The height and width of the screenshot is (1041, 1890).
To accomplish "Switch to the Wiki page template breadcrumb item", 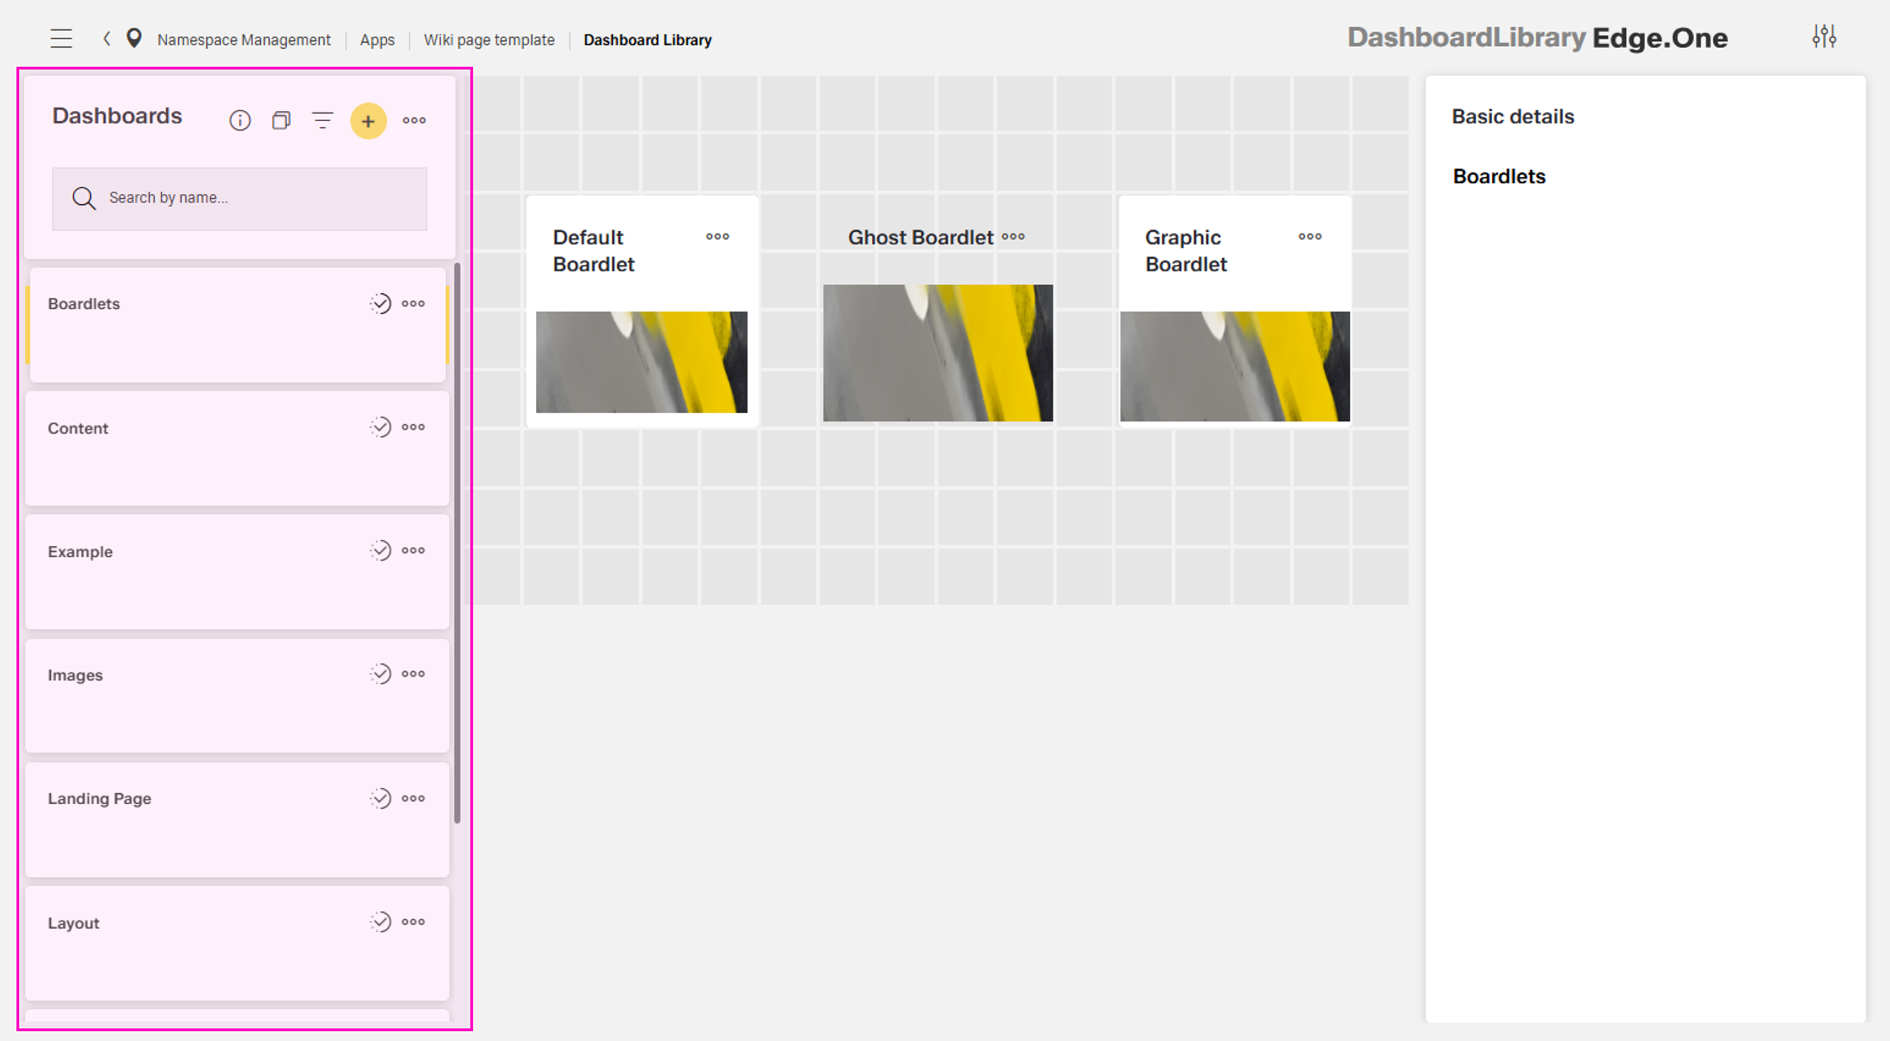I will click(489, 39).
